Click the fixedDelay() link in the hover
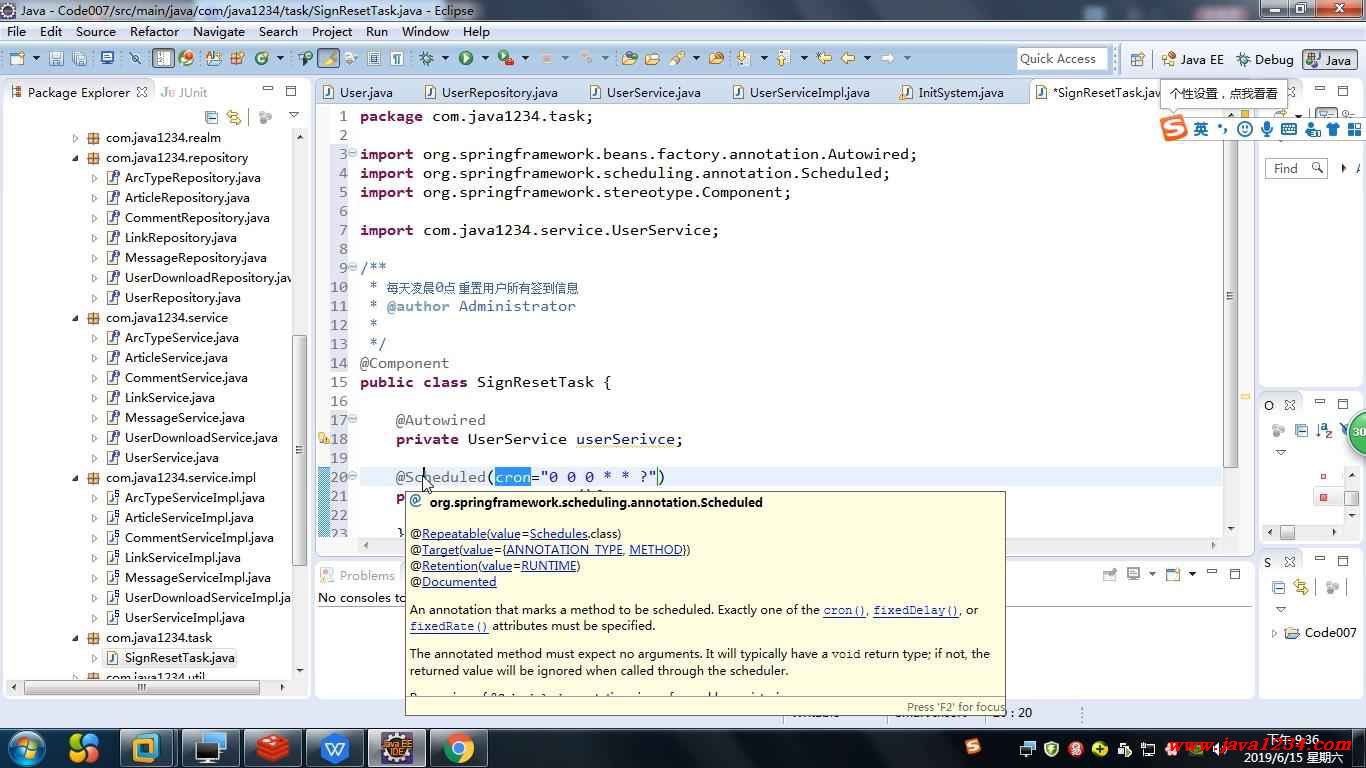Screen dimensions: 1366x768 click(x=916, y=610)
